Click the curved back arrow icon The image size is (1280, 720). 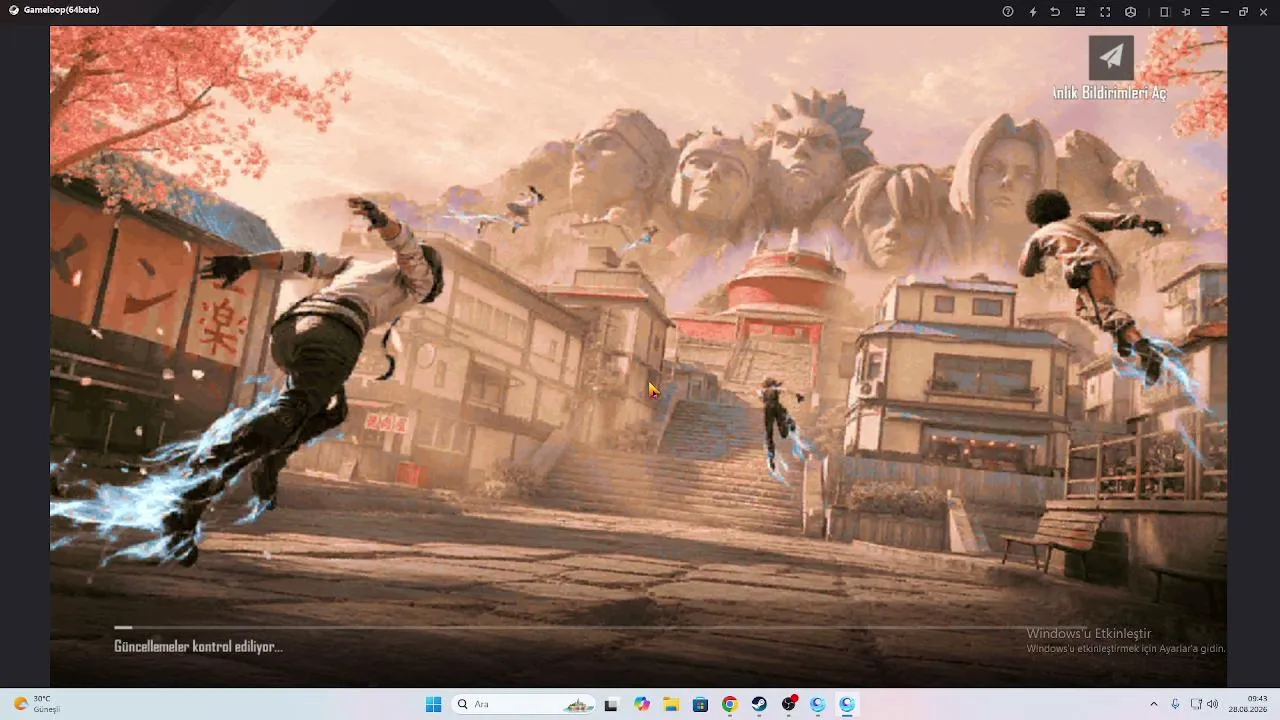(x=1055, y=12)
